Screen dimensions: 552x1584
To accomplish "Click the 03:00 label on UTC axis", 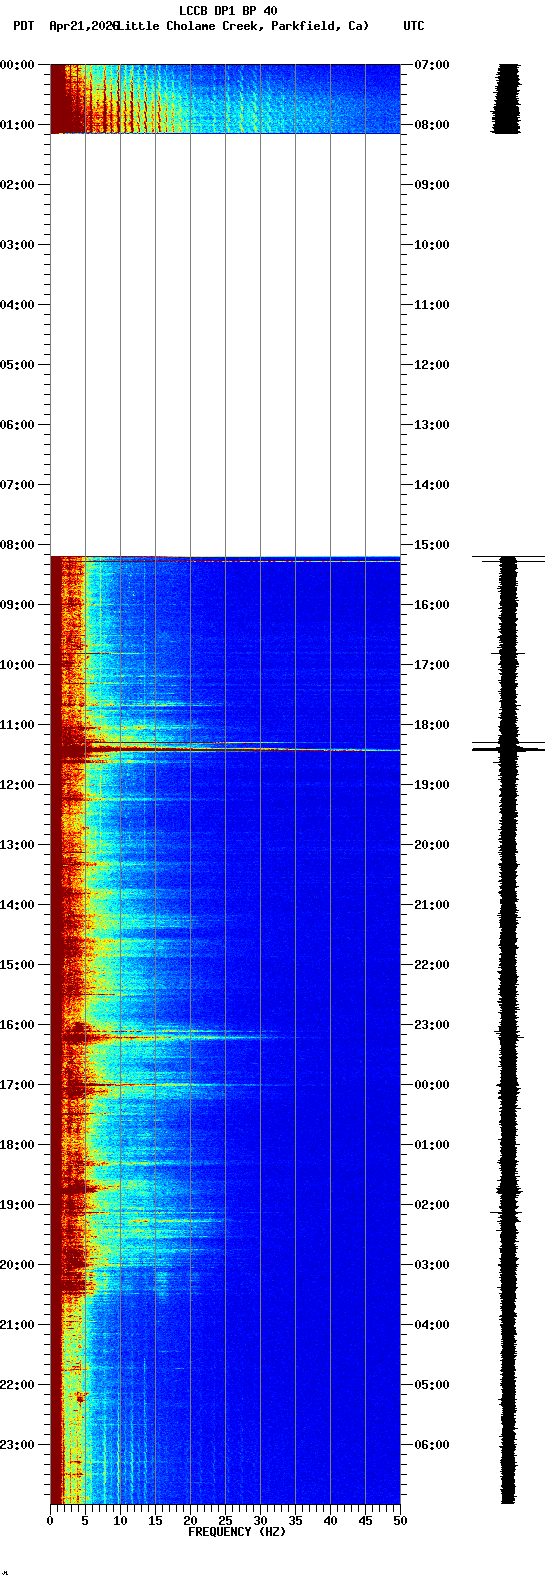I will pos(432,1265).
